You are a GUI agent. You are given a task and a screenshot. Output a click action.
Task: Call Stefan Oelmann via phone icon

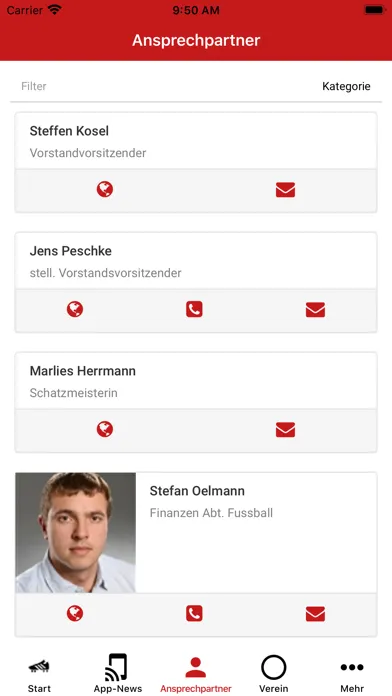194,614
